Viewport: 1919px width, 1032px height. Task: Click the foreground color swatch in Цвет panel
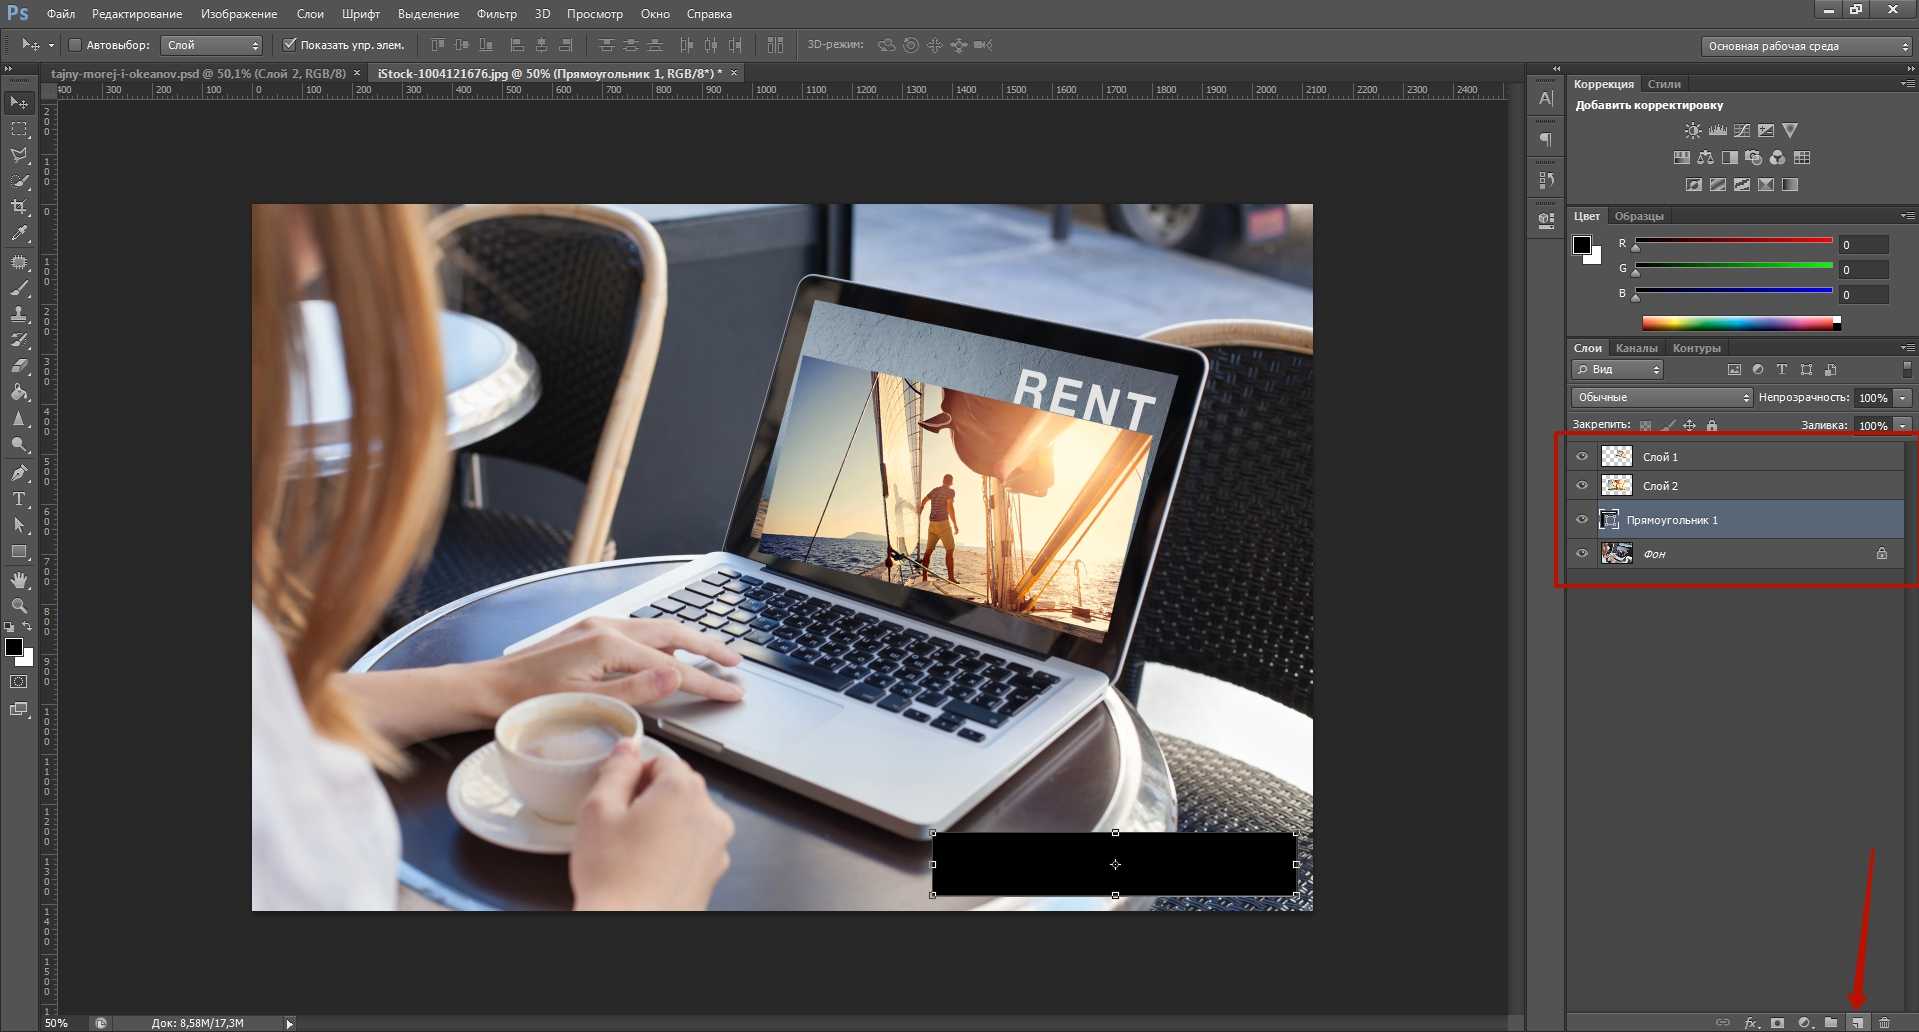click(x=1582, y=245)
